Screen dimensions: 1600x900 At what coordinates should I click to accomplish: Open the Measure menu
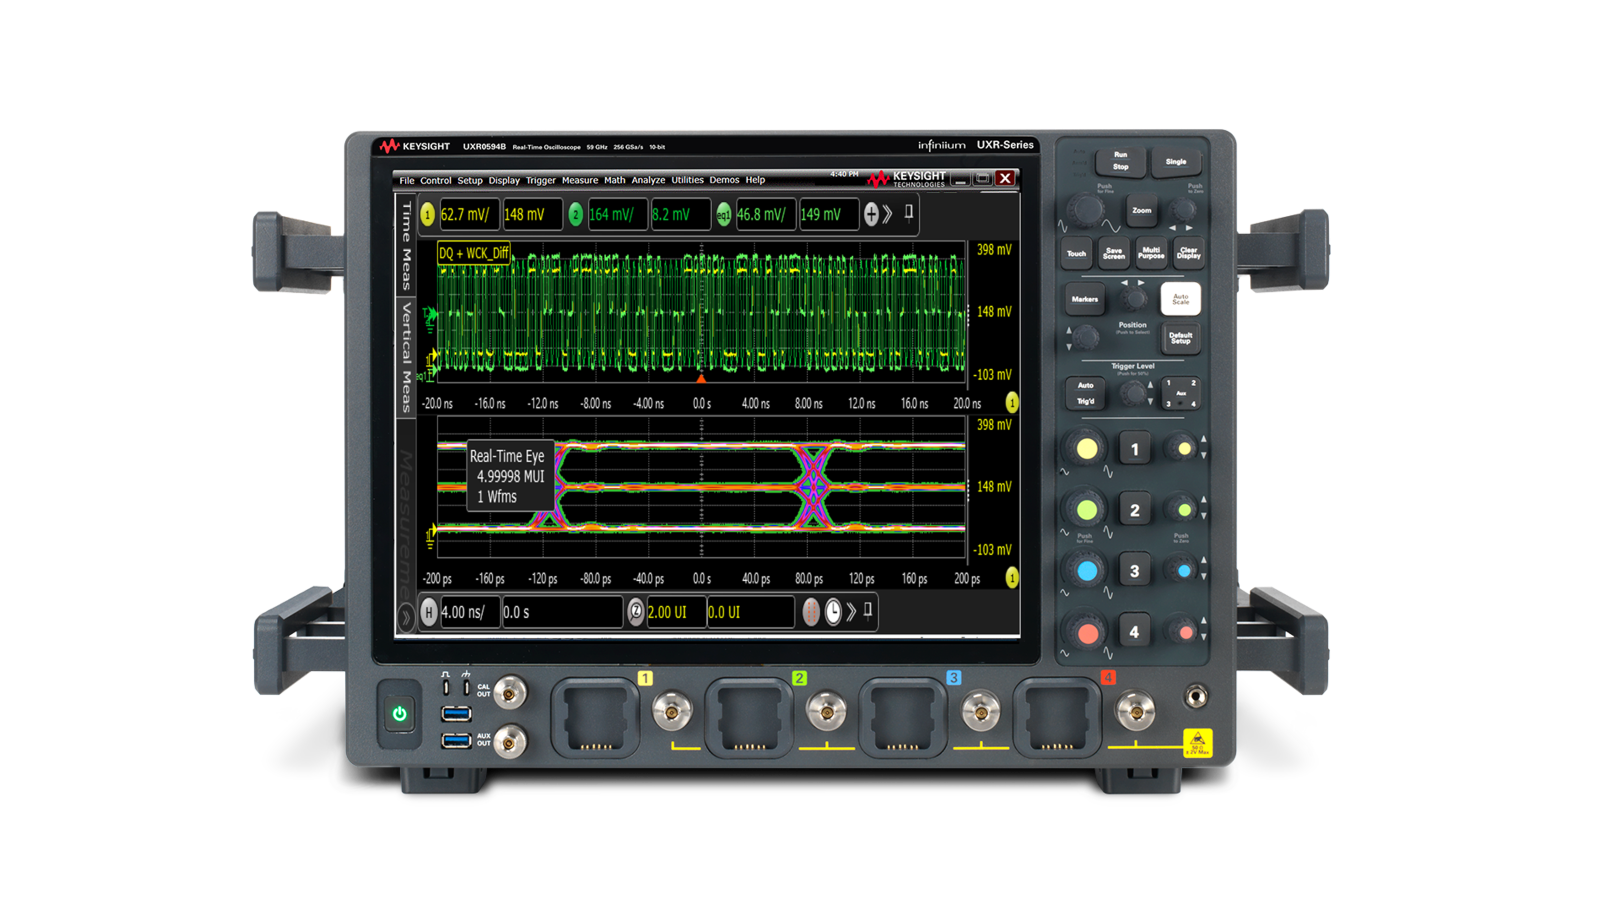580,181
